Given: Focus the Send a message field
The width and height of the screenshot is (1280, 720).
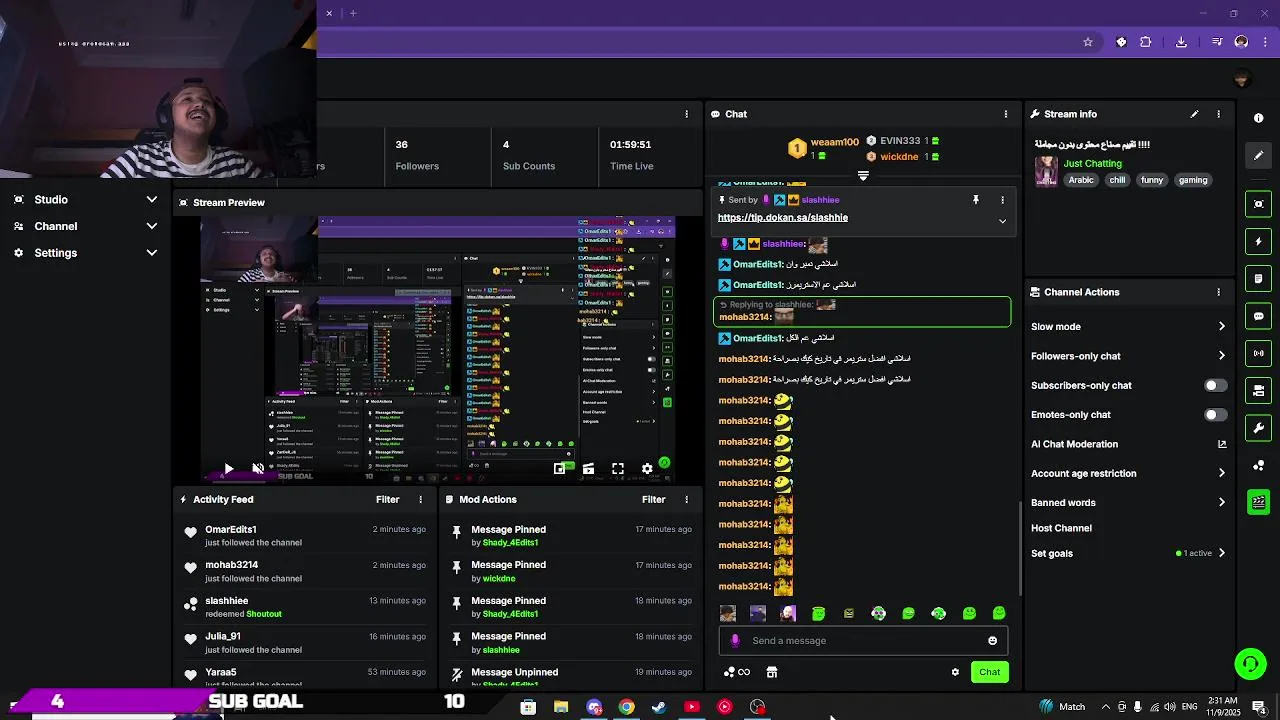Looking at the screenshot, I should coord(863,641).
